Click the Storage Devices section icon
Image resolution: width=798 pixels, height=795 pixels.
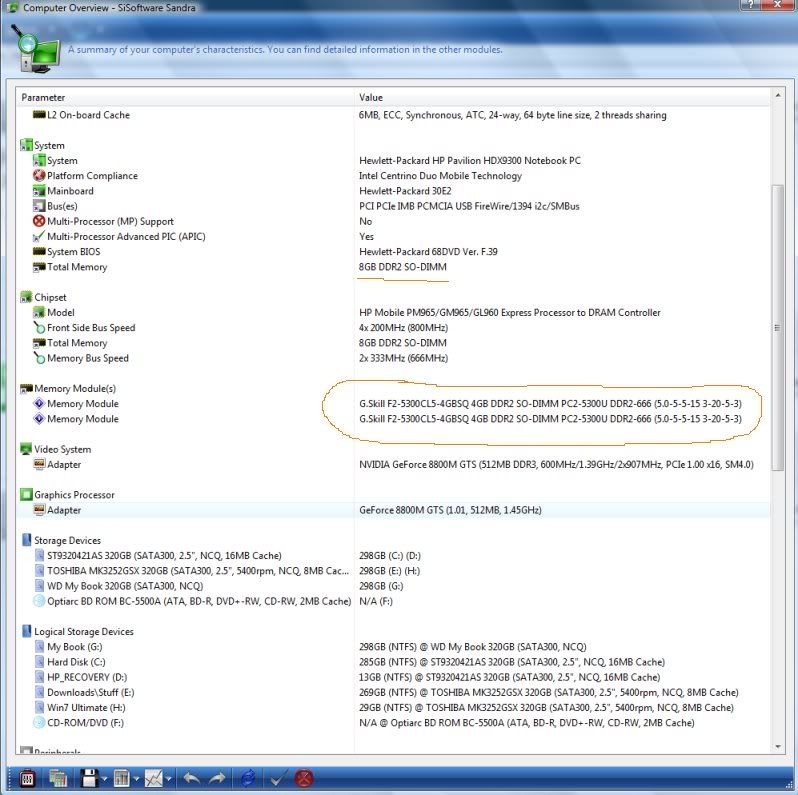click(26, 540)
